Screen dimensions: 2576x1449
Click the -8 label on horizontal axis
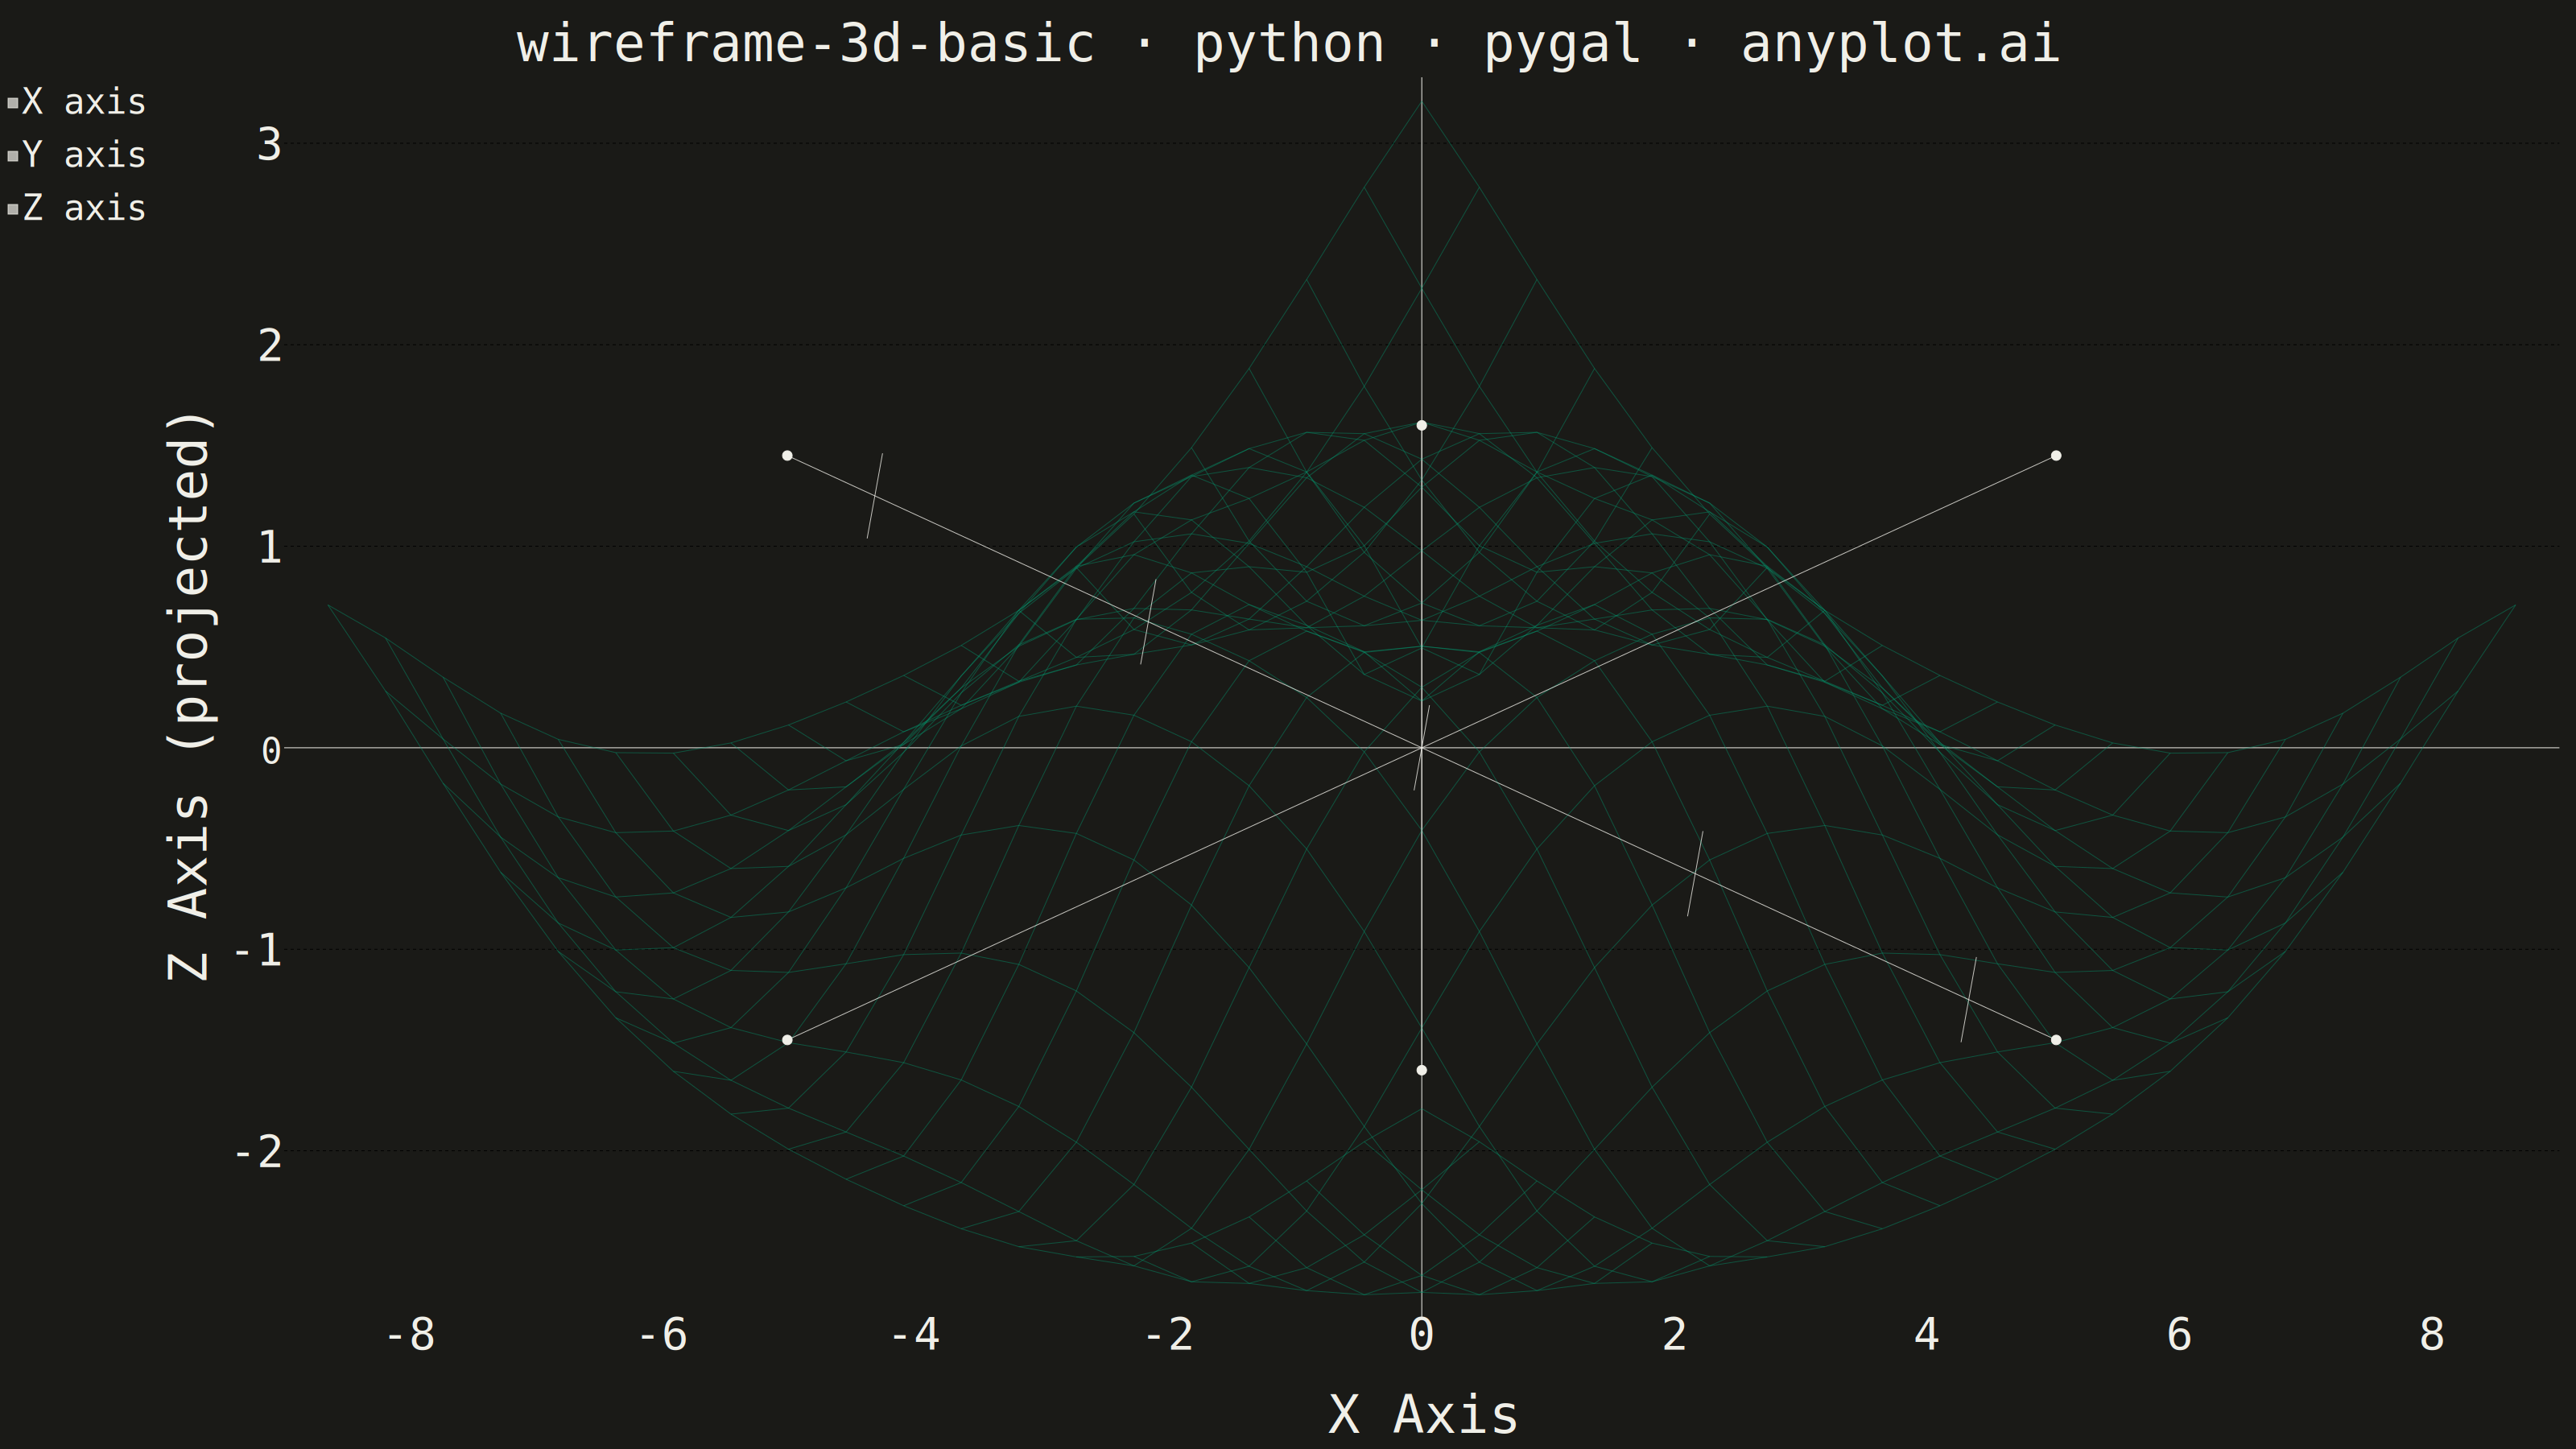[x=410, y=1334]
